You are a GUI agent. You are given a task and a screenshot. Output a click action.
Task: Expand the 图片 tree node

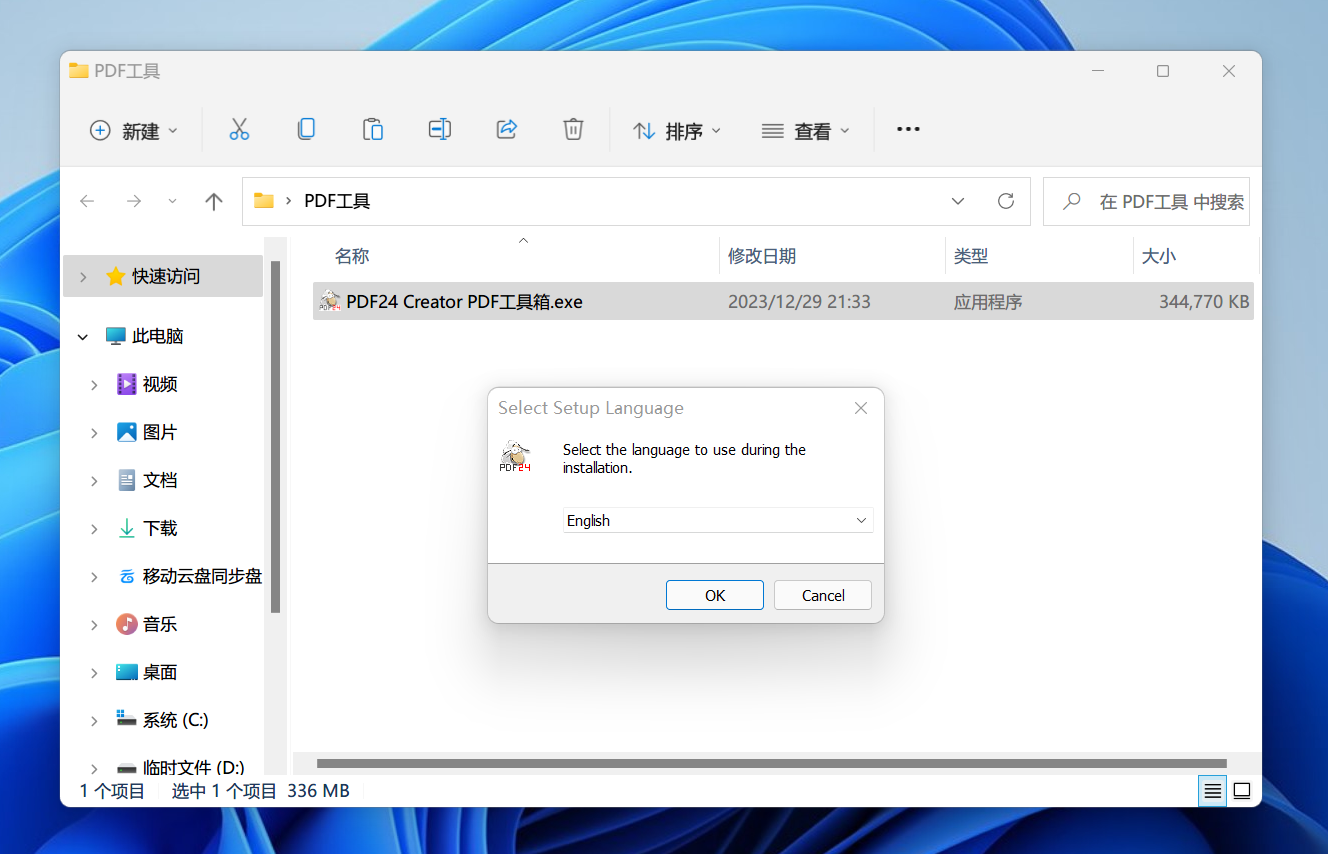click(94, 433)
